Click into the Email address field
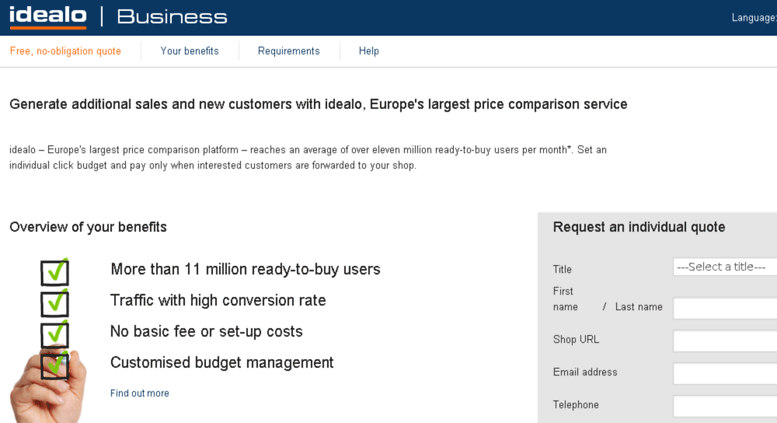Viewport: 777px width, 423px height. [724, 374]
